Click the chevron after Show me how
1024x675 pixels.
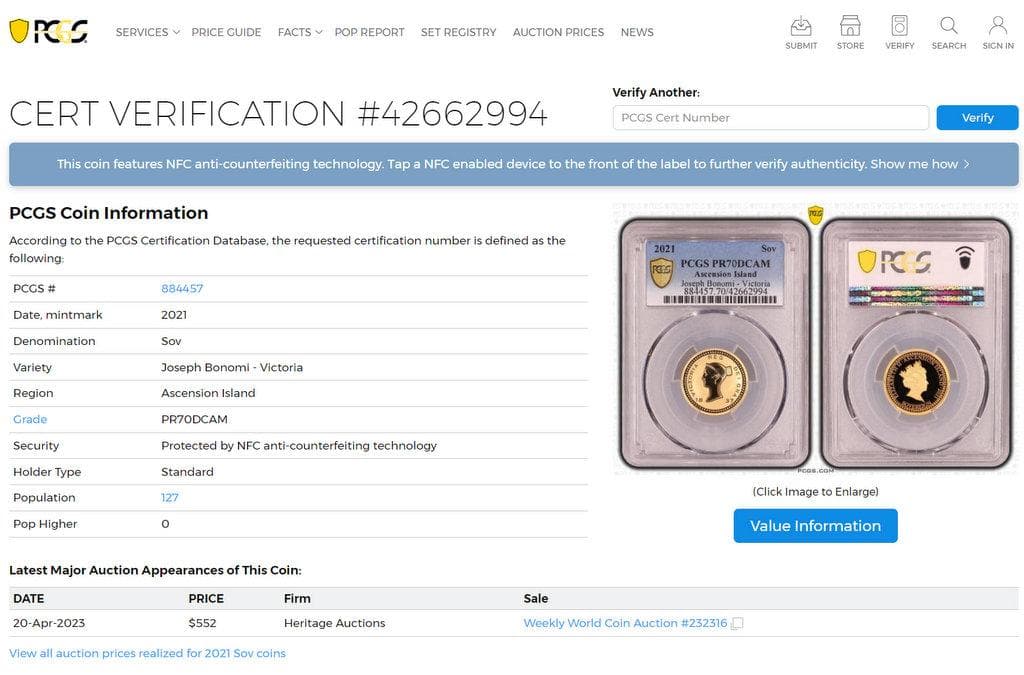click(967, 164)
